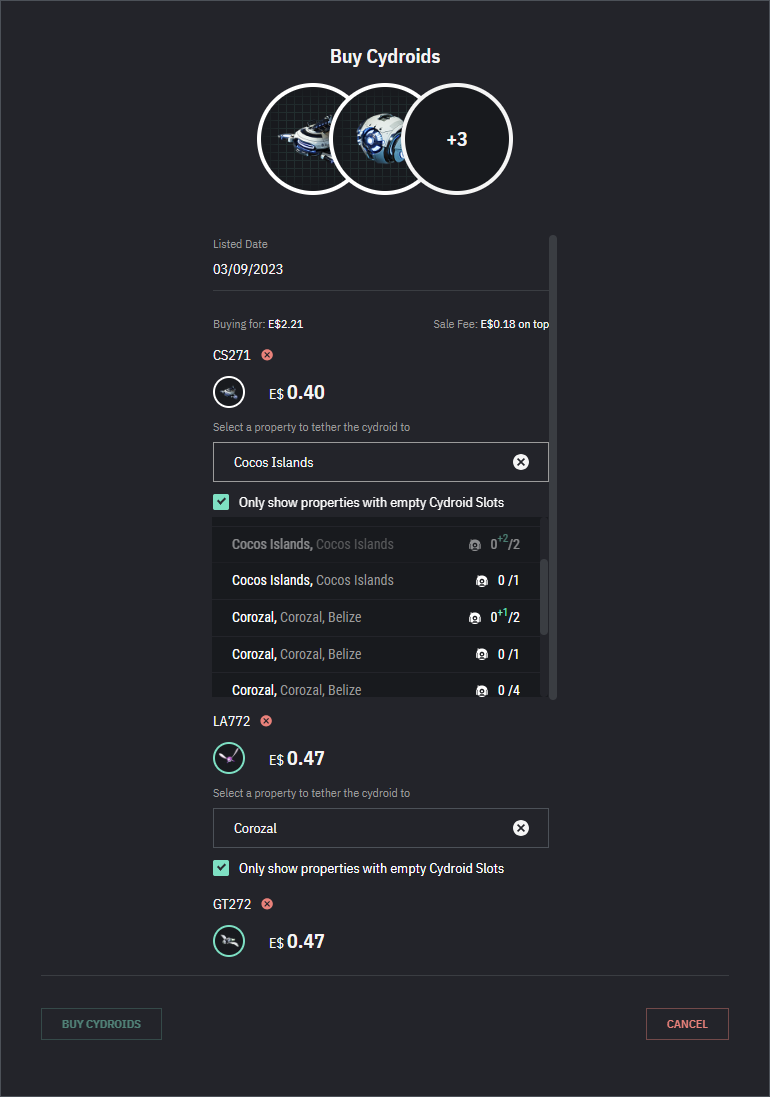The width and height of the screenshot is (770, 1097).
Task: Remove cydroid LA772 with red X
Action: 266,721
